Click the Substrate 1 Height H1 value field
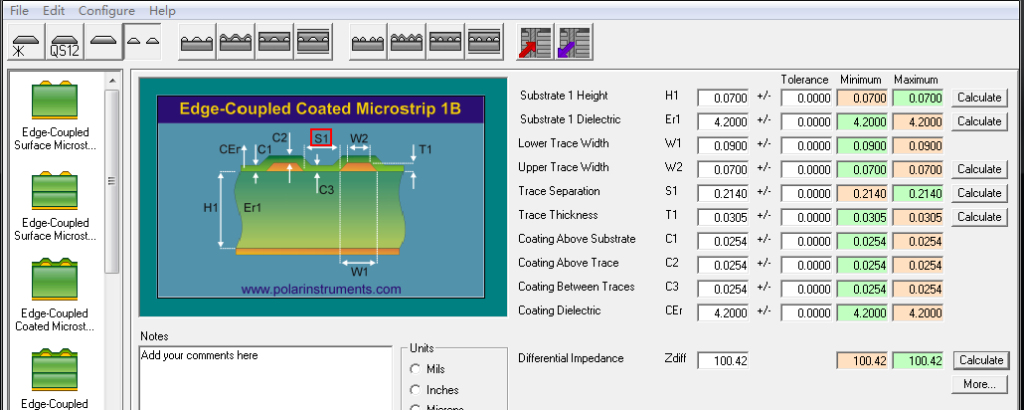The width and height of the screenshot is (1024, 410). coord(723,98)
